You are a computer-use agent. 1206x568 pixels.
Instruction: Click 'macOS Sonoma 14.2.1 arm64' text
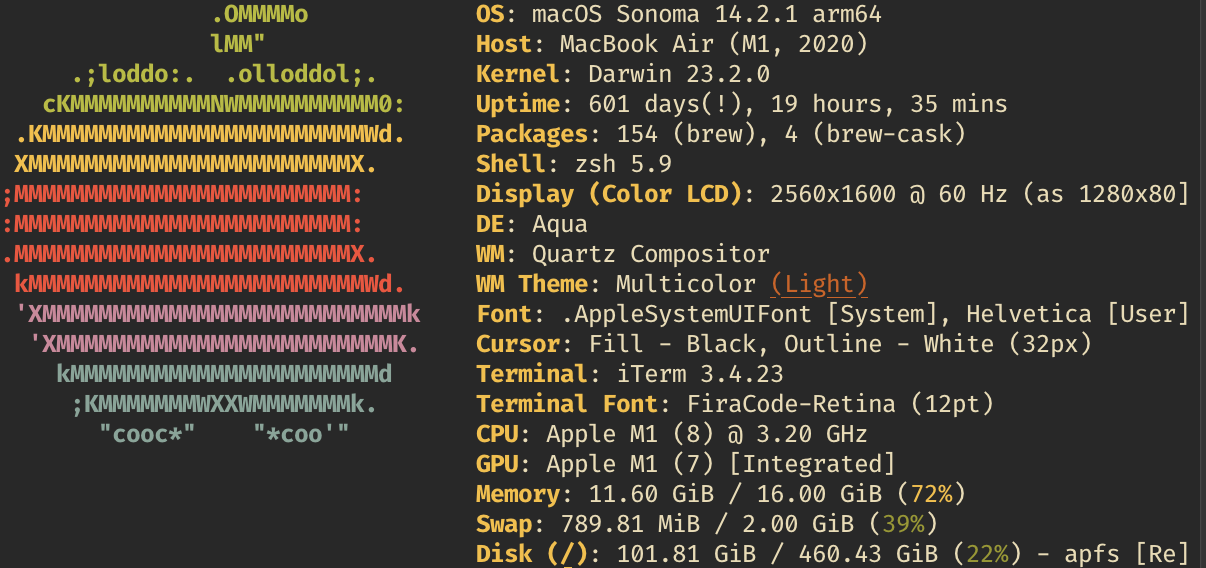click(x=707, y=15)
